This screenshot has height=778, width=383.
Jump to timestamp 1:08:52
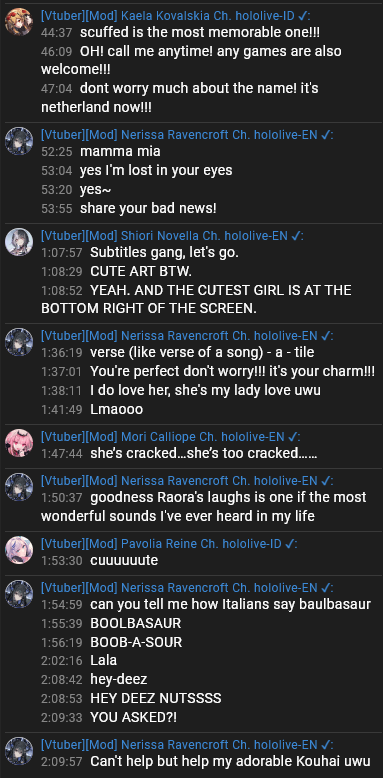pyautogui.click(x=62, y=291)
